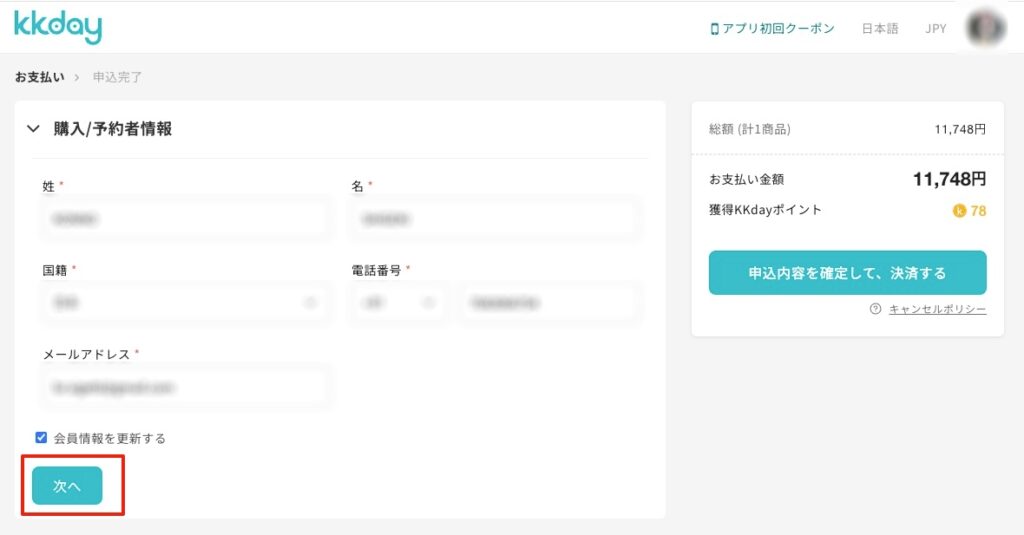Open the app first-time coupon link
This screenshot has height=535, width=1024.
773,29
